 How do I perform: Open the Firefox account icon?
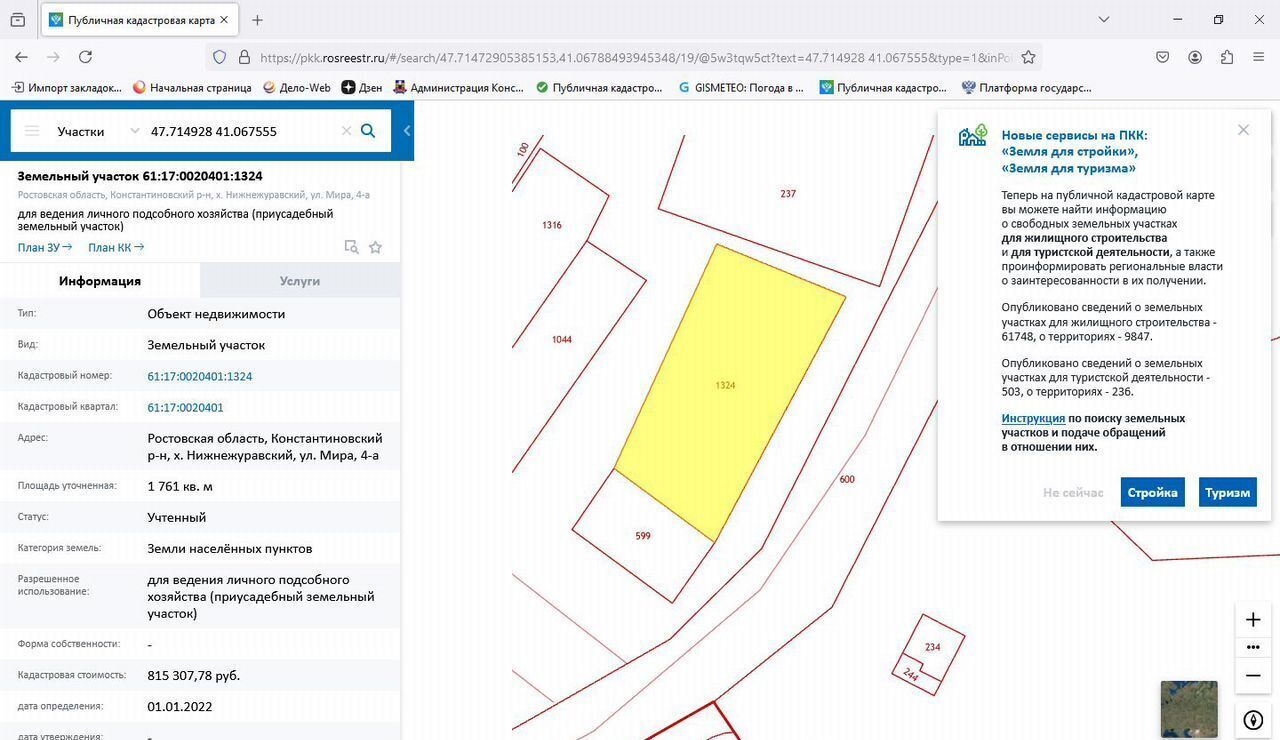point(1195,57)
